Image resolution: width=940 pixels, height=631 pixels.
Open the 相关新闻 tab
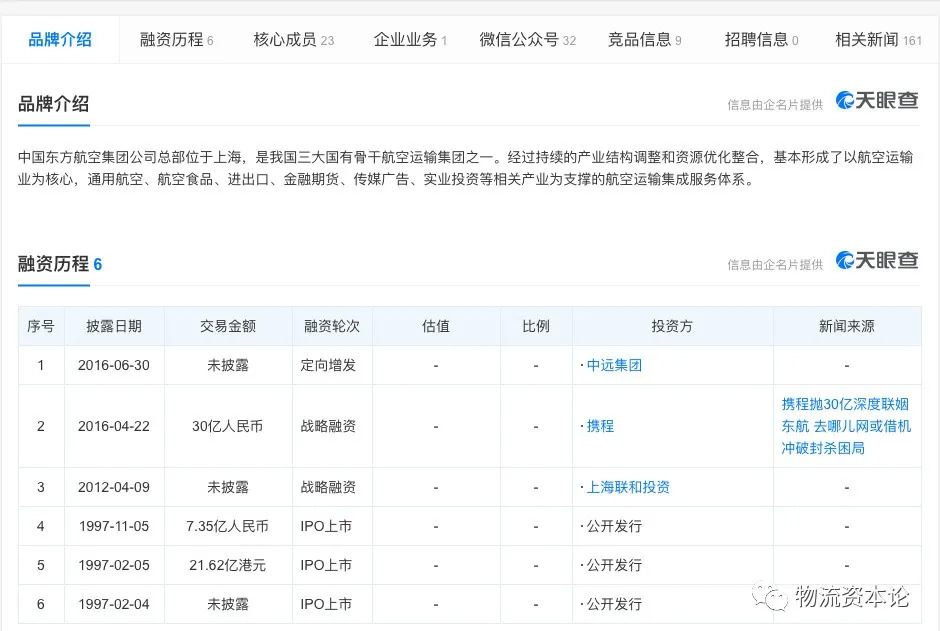878,40
